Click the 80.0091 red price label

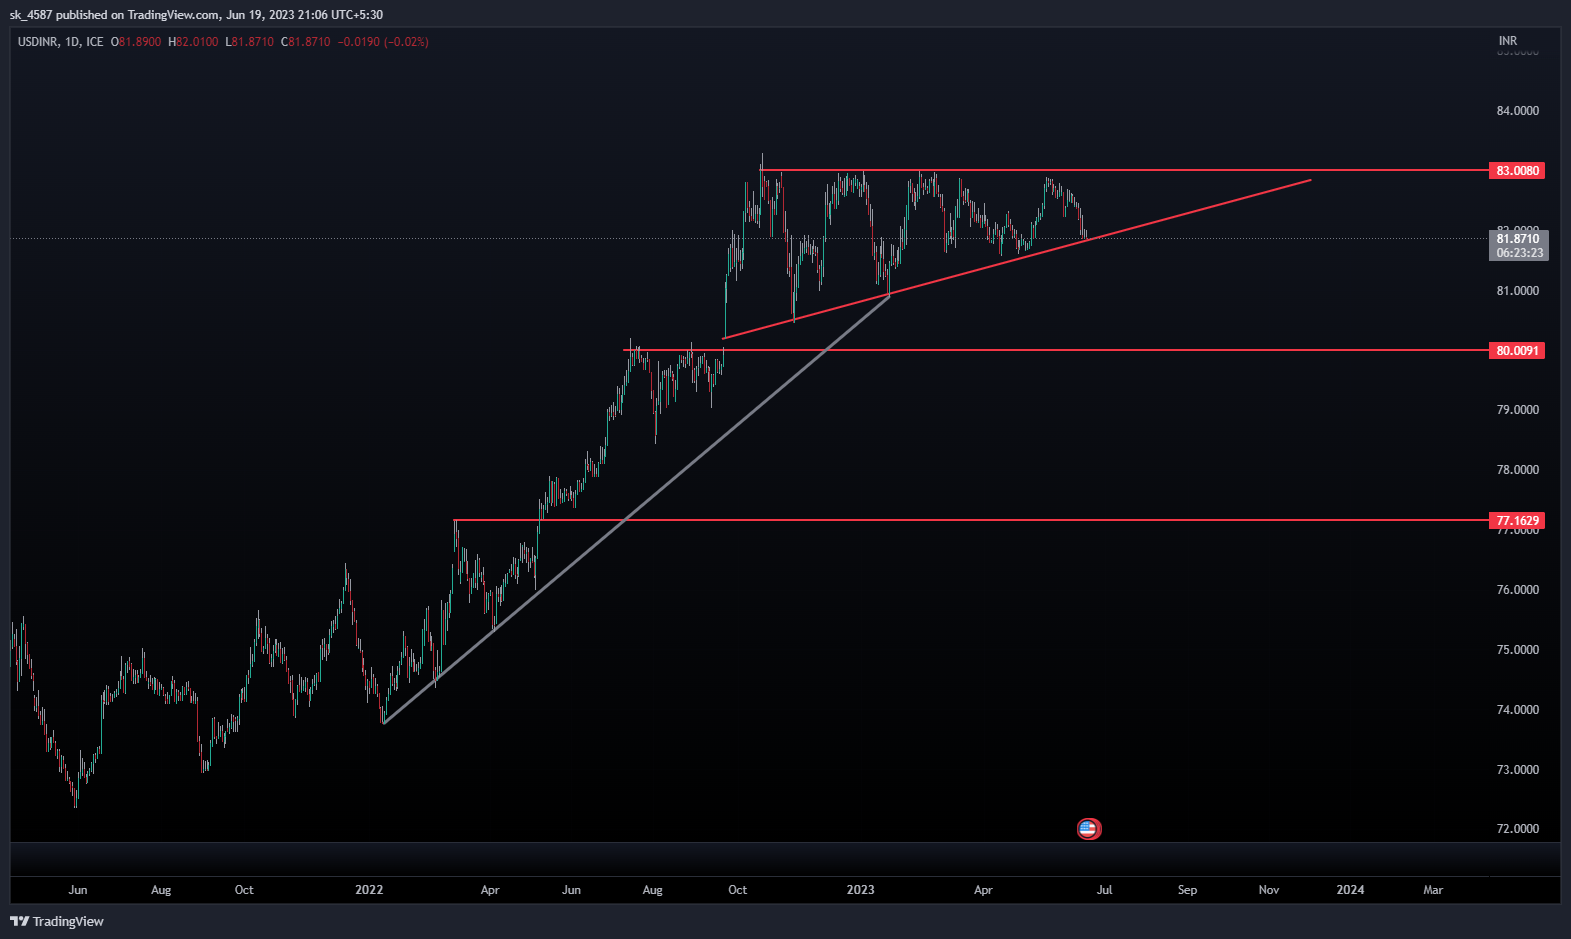pyautogui.click(x=1517, y=351)
